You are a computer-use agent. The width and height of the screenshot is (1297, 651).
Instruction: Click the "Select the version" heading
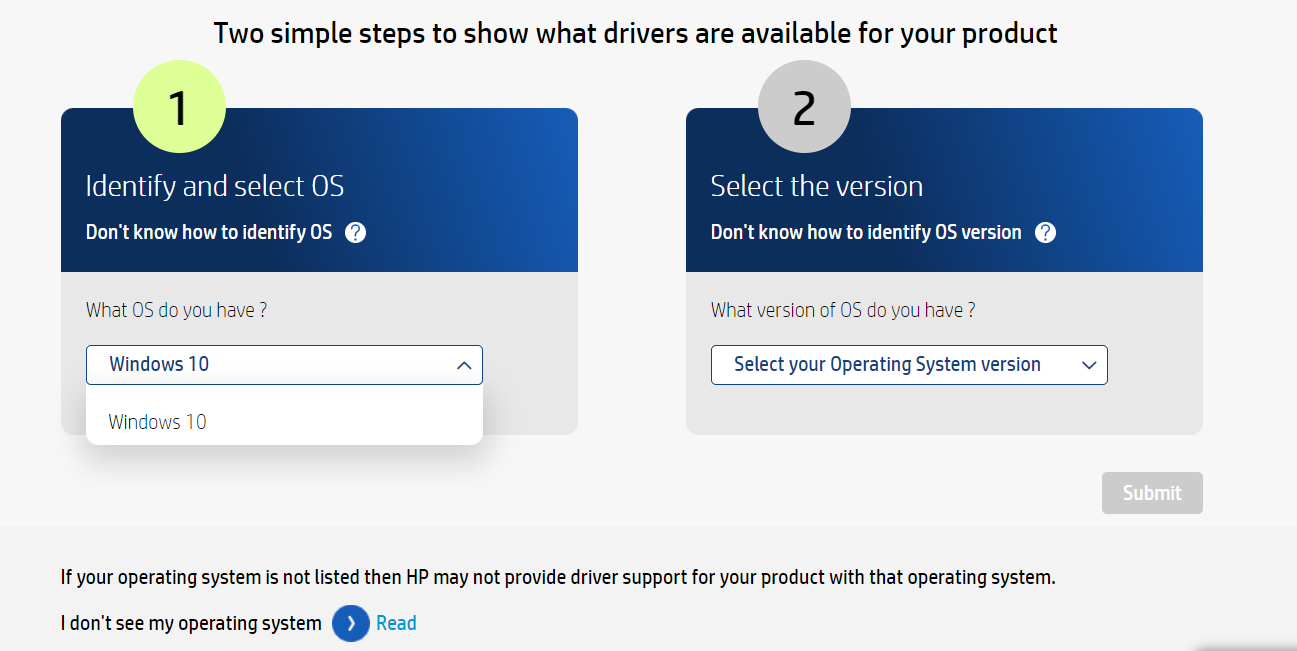click(816, 186)
